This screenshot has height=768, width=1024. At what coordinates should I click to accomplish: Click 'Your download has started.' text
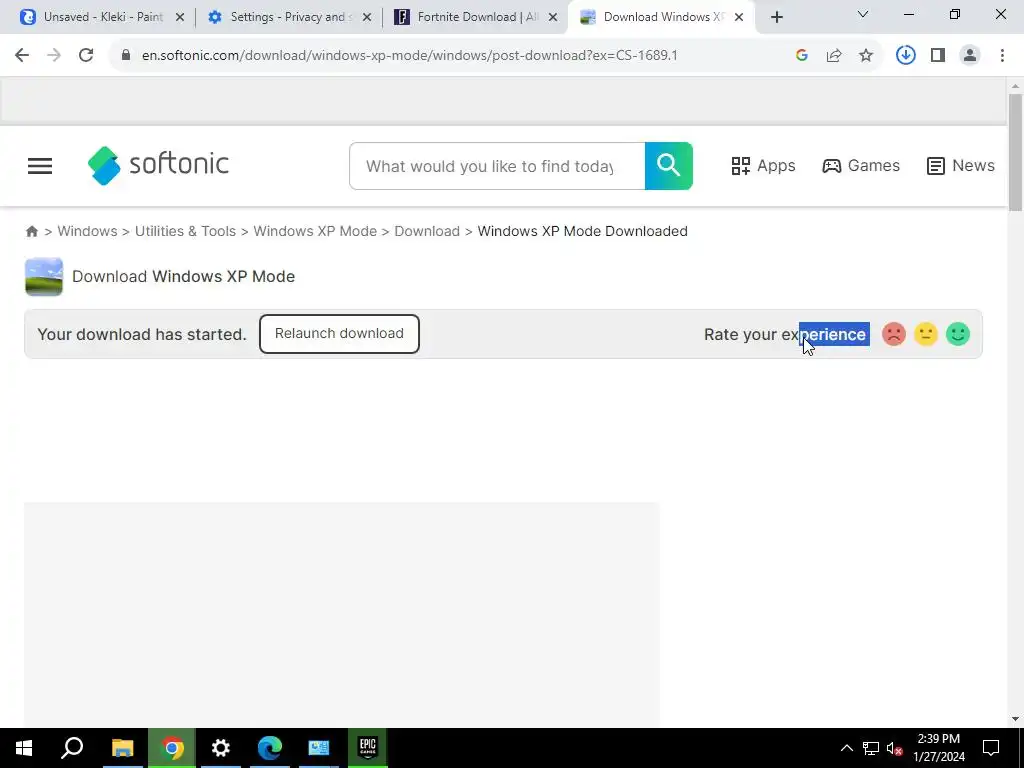point(142,334)
